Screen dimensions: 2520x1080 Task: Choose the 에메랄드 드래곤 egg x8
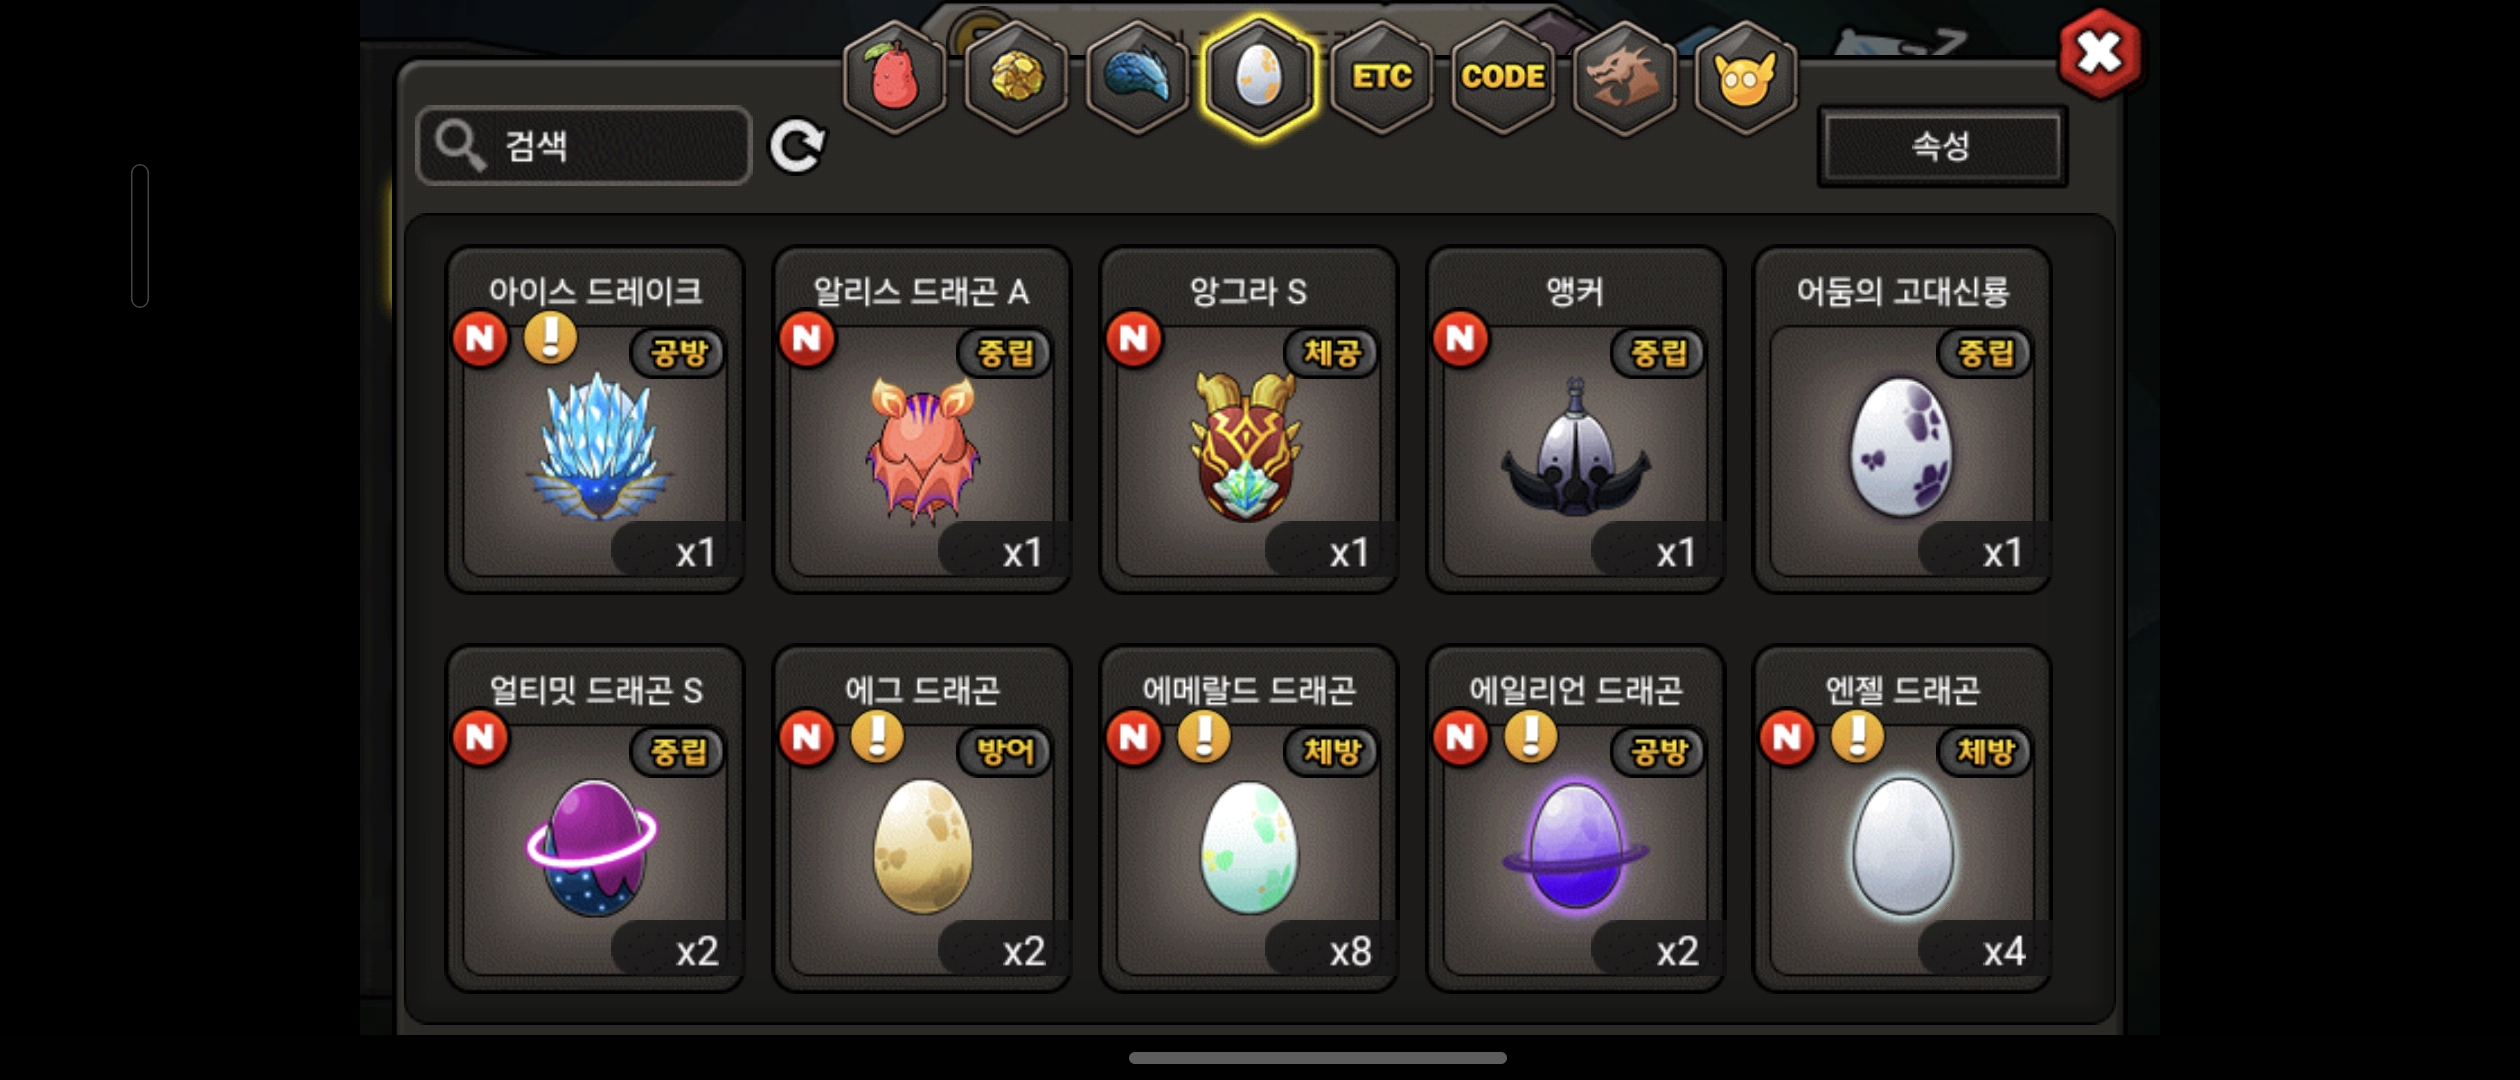pos(1248,818)
